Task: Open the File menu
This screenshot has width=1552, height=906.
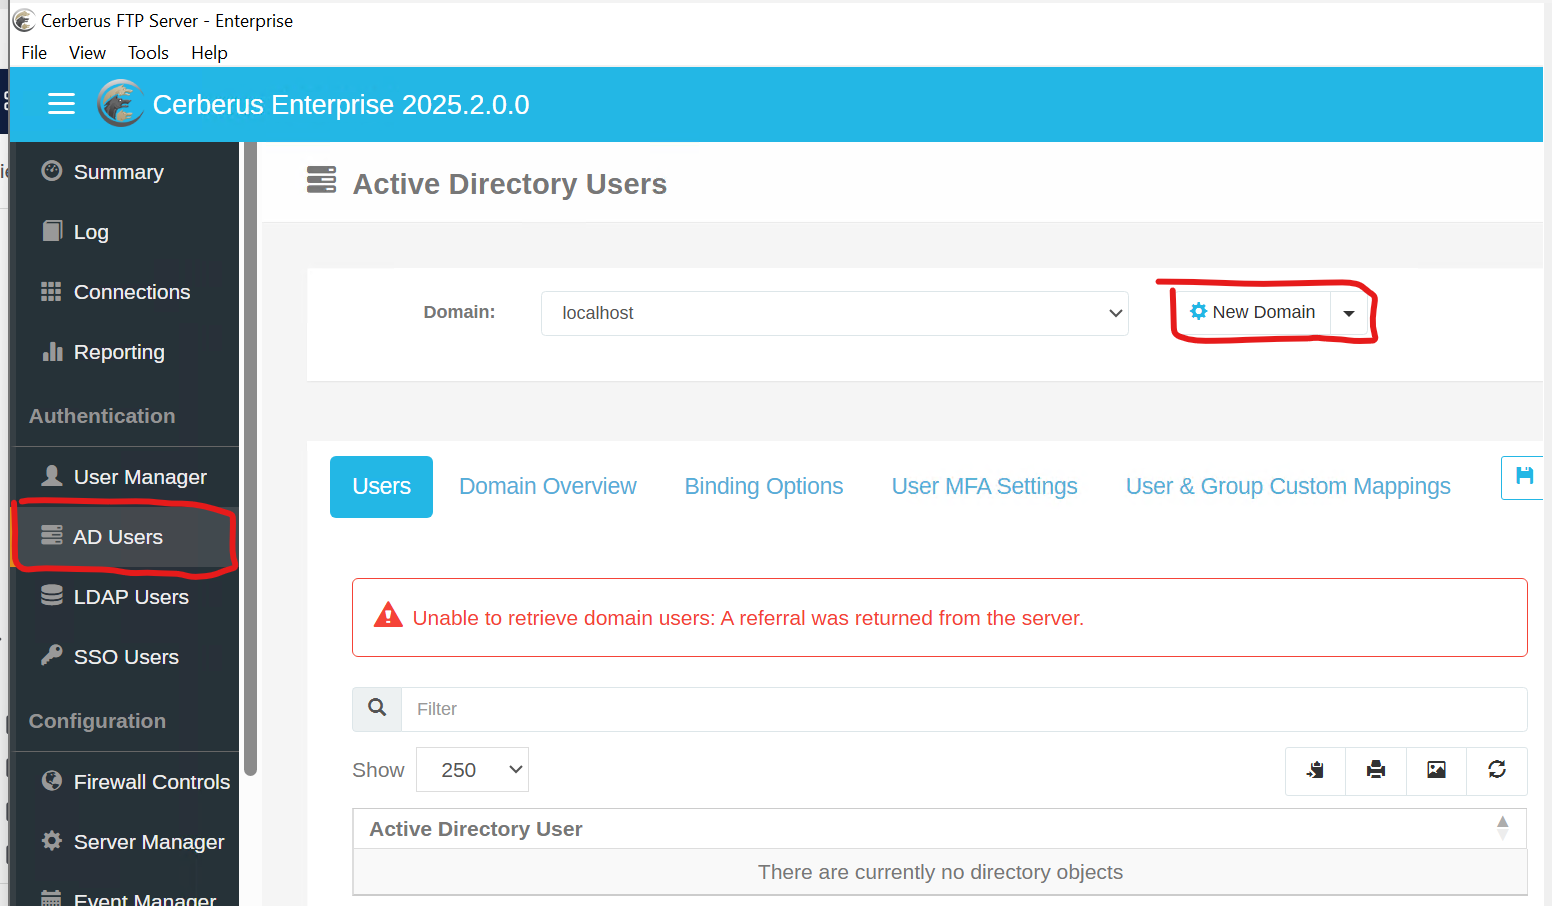Action: pyautogui.click(x=34, y=53)
